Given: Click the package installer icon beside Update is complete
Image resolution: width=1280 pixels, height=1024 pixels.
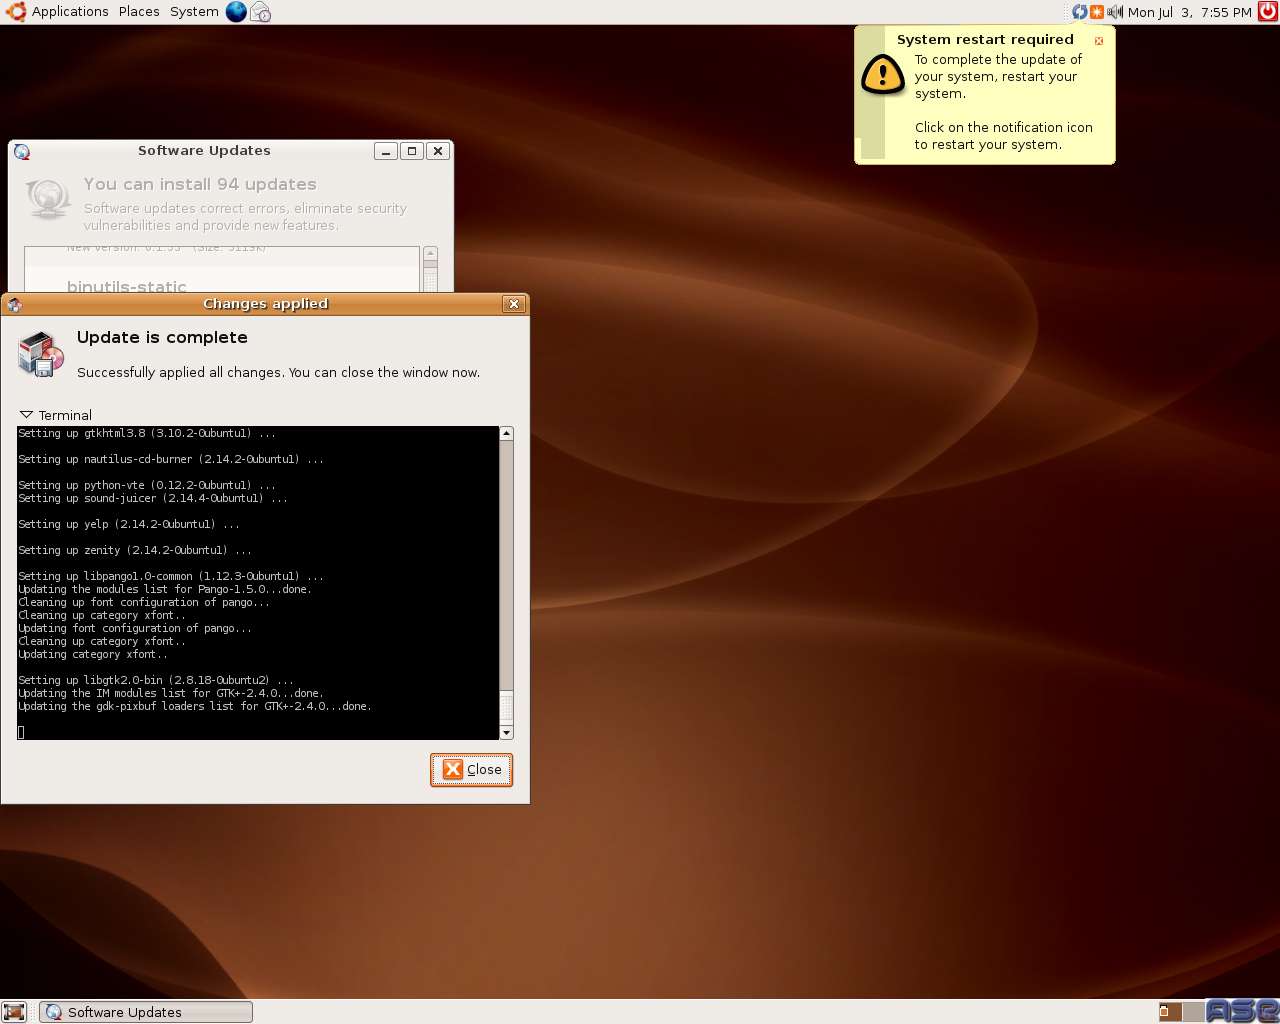Looking at the screenshot, I should click(x=41, y=354).
